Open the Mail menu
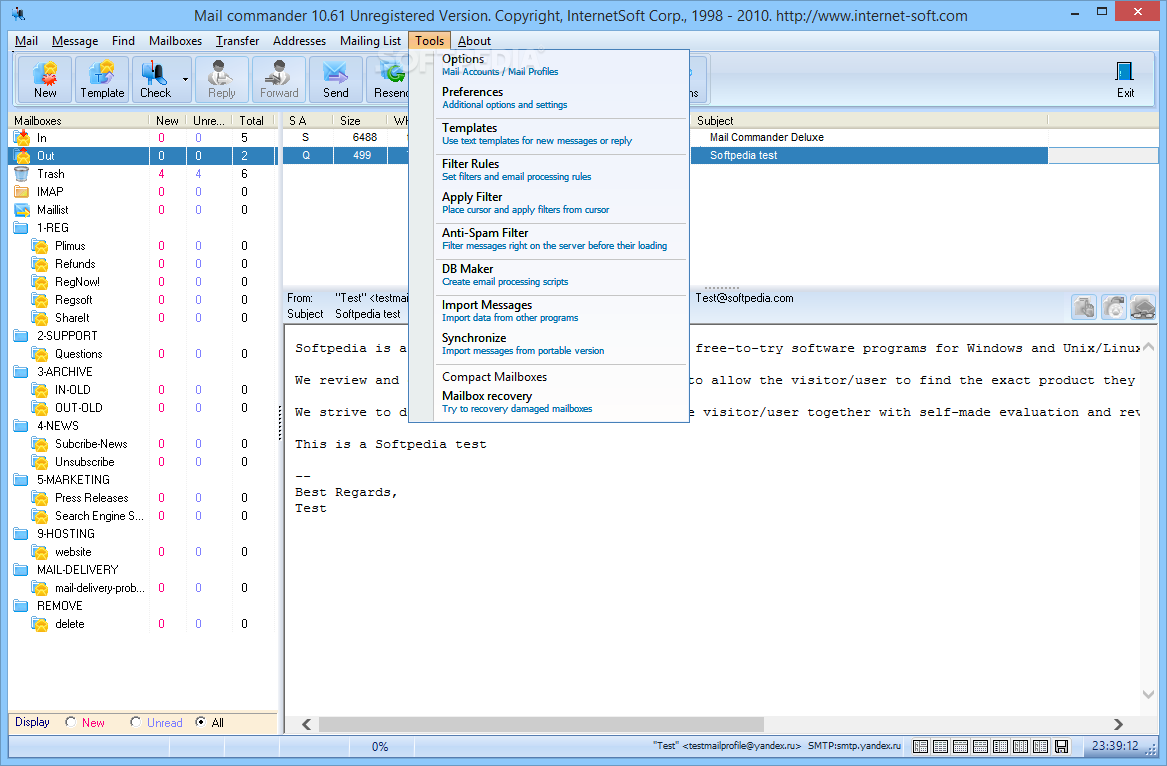 [x=26, y=41]
